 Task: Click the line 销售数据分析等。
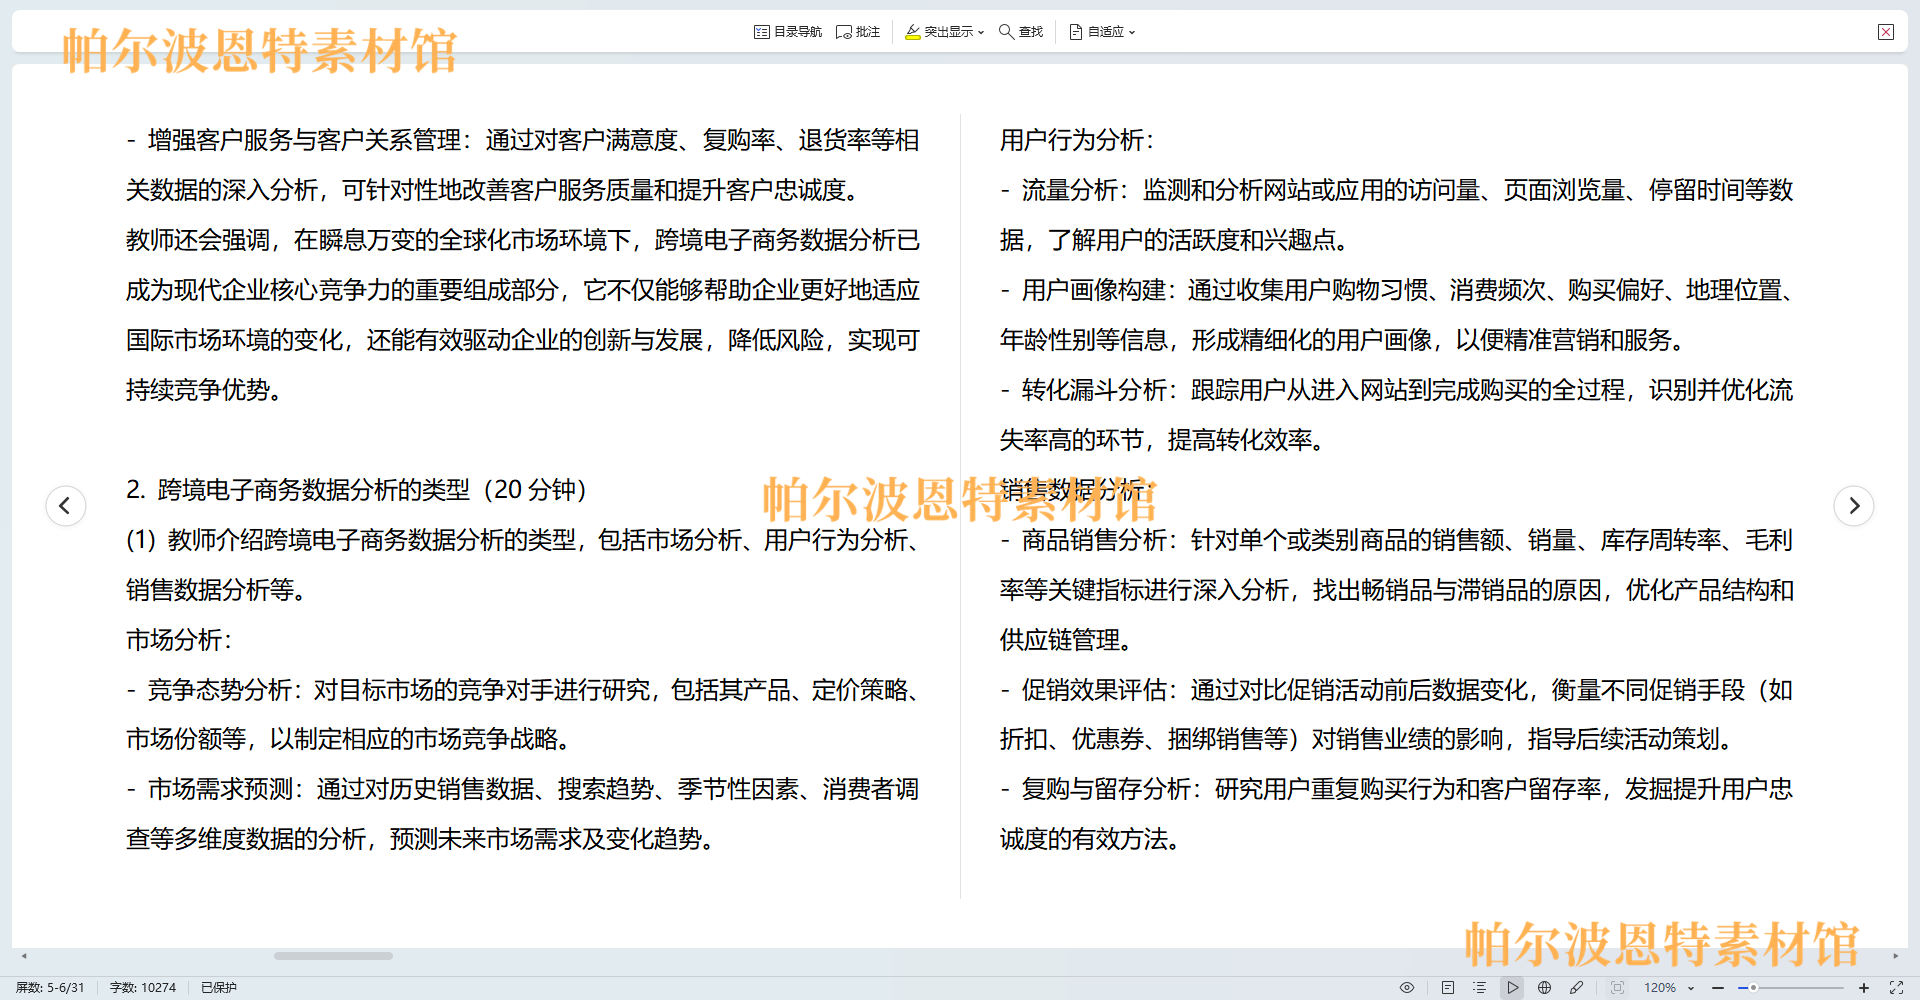[216, 590]
